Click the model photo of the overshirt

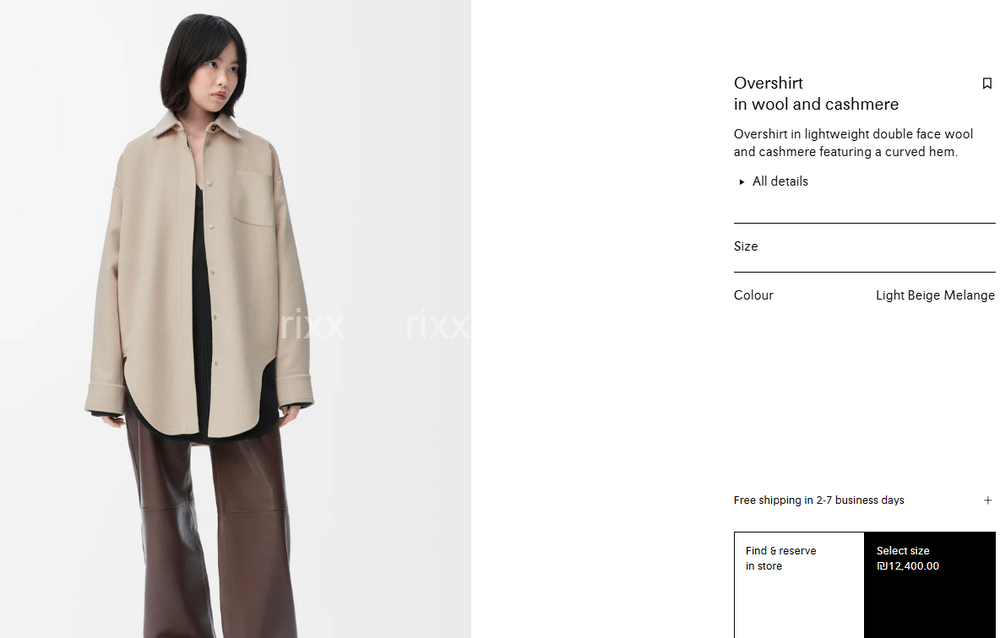[235, 319]
